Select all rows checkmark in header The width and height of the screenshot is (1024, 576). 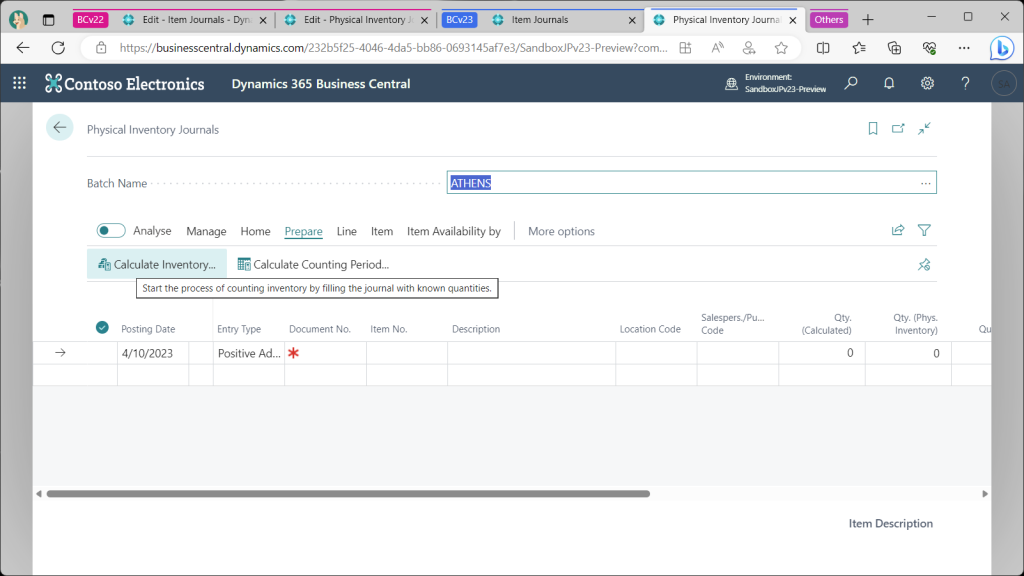tap(102, 327)
